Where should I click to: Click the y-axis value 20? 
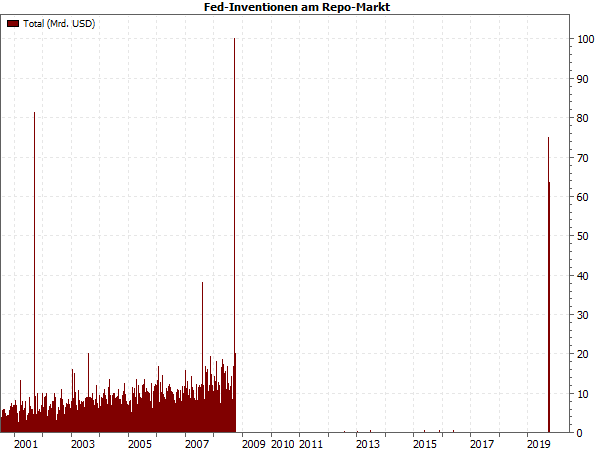click(582, 354)
